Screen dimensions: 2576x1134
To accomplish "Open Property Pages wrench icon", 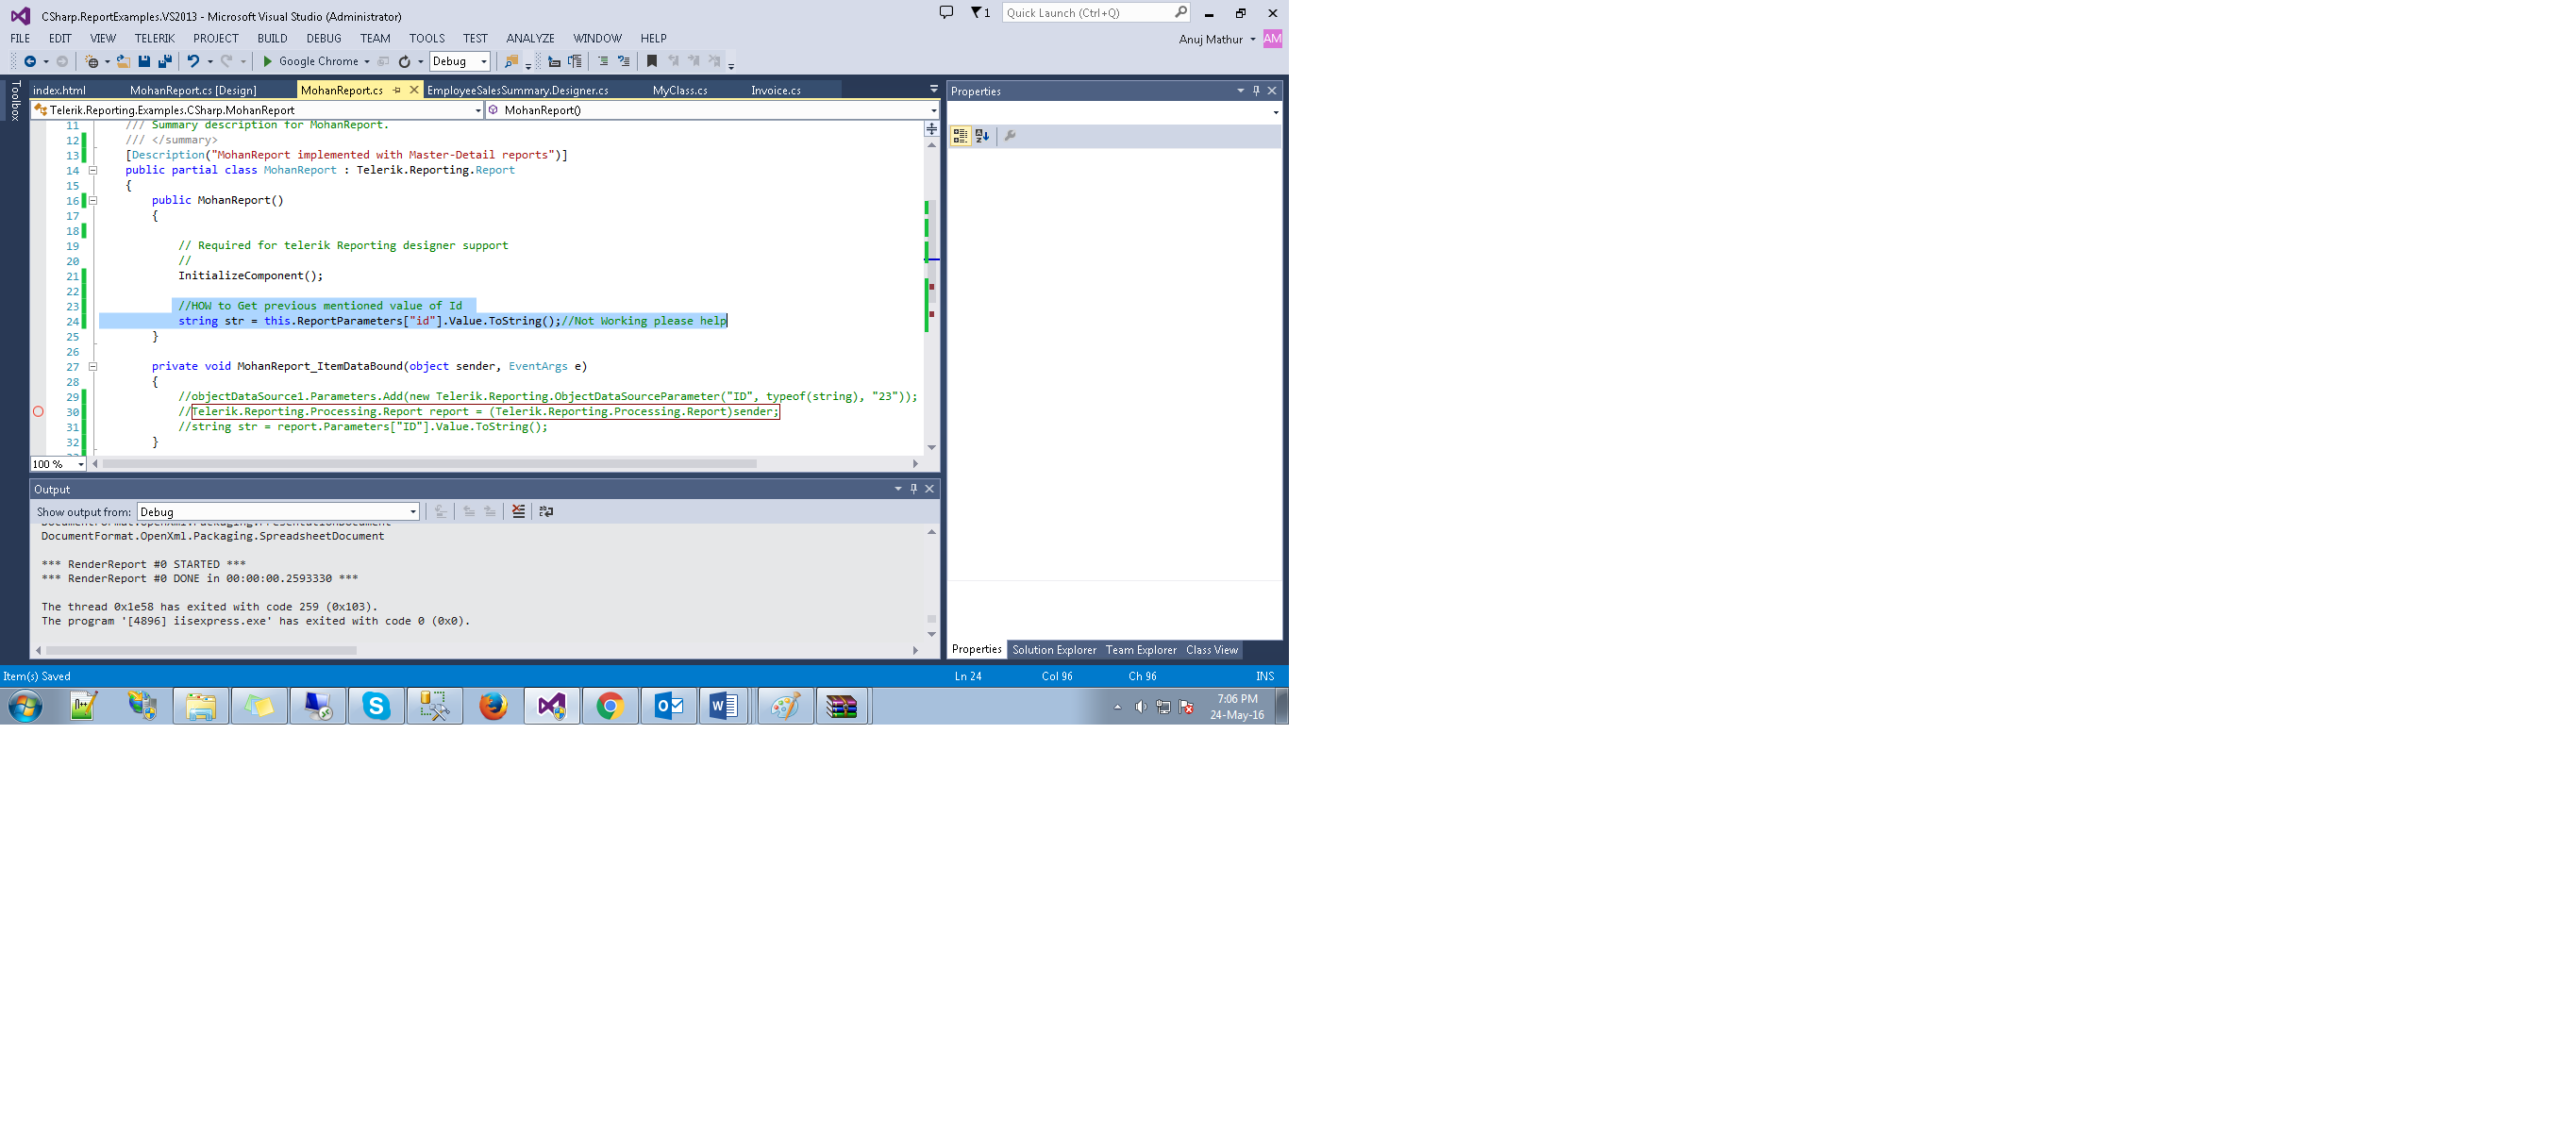I will 1010,136.
